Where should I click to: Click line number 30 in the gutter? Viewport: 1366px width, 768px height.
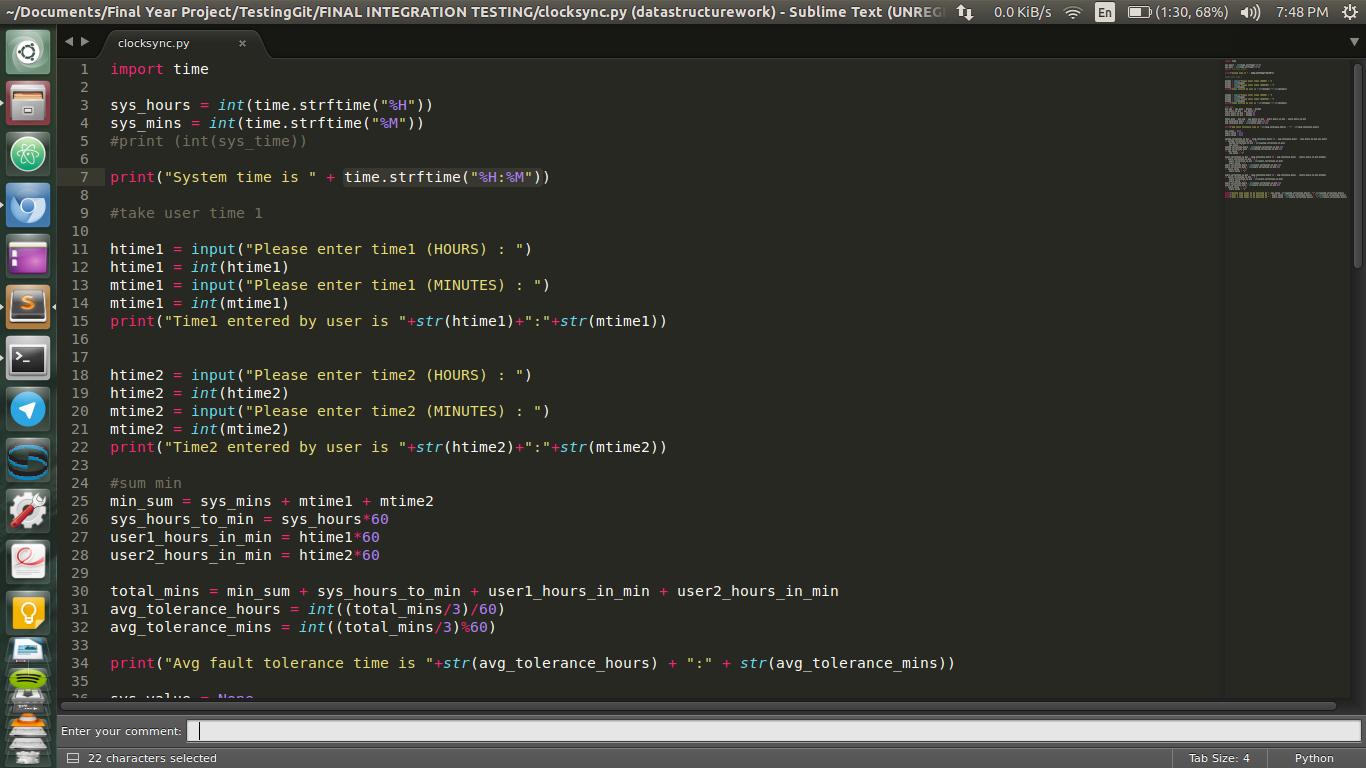pos(80,591)
